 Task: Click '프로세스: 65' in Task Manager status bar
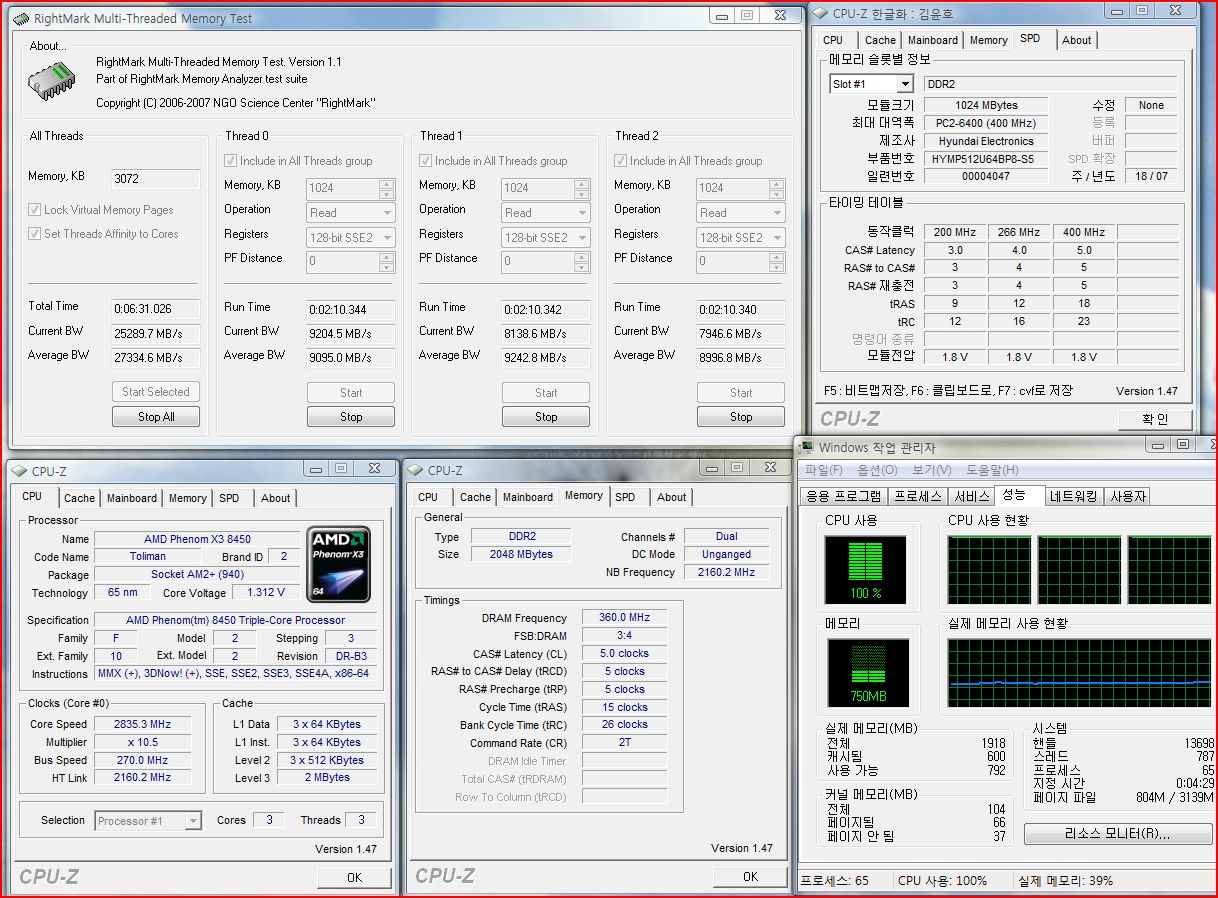(x=835, y=881)
